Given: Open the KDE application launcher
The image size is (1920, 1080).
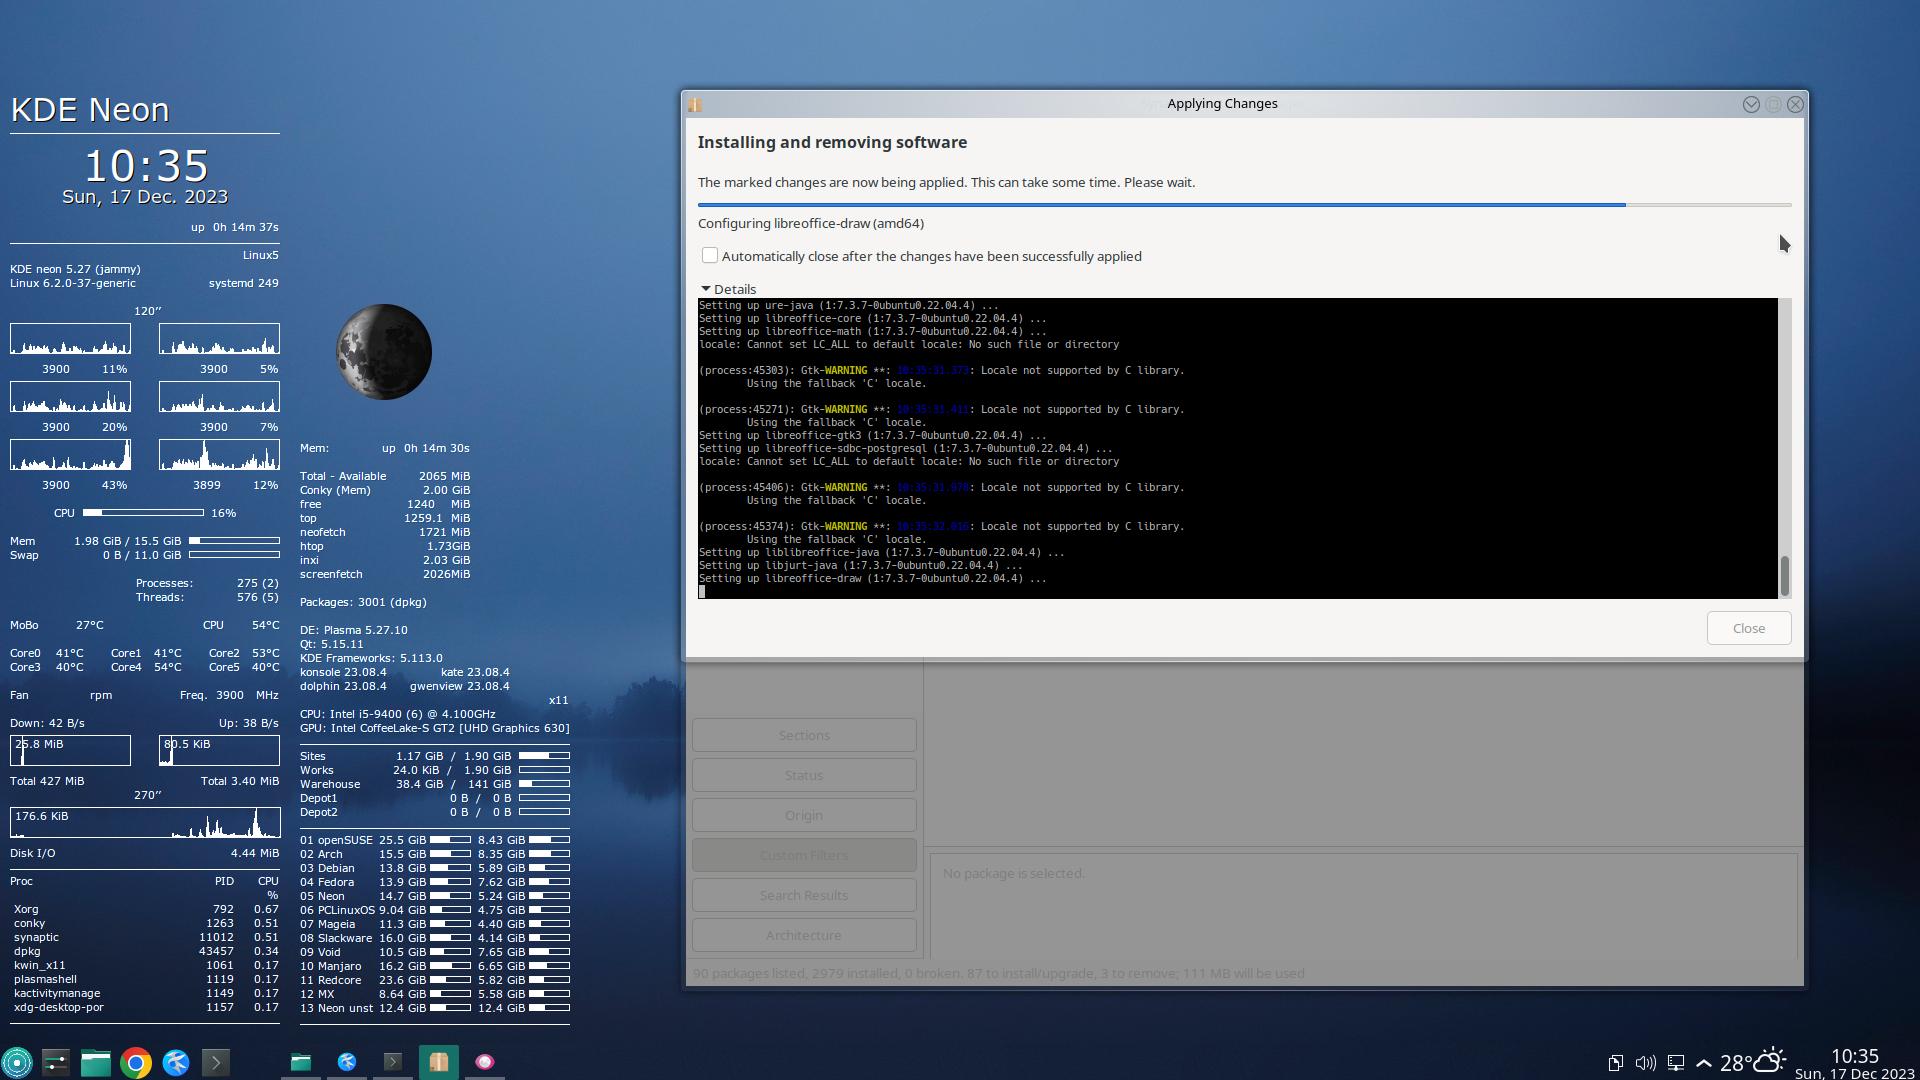Looking at the screenshot, I should (x=17, y=1062).
